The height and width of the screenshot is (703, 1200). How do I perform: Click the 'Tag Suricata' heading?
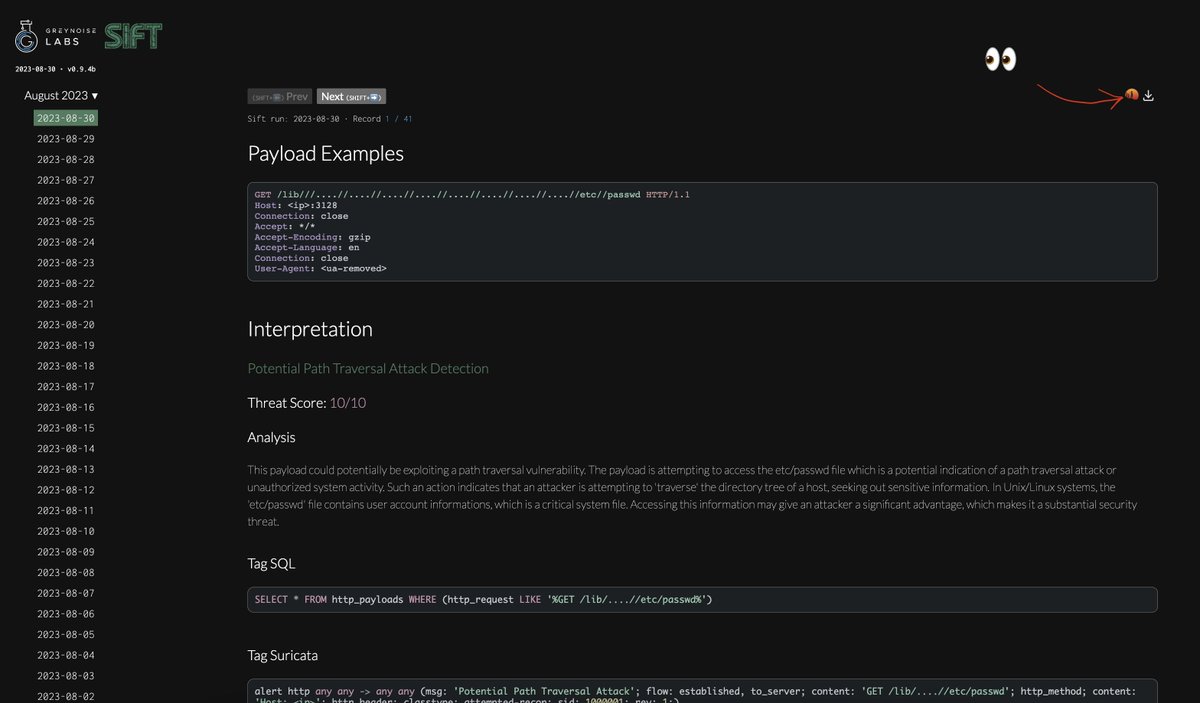pos(283,656)
